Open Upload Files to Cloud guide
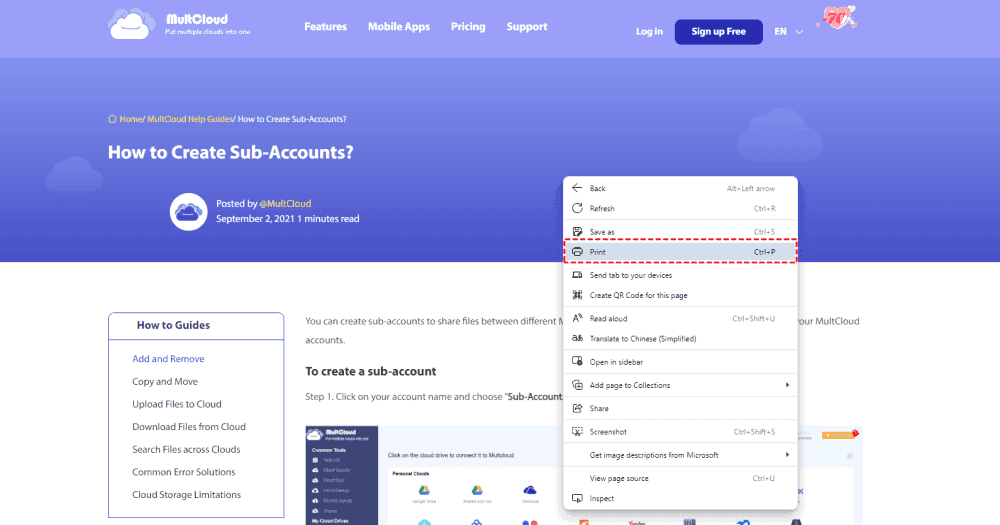This screenshot has width=1000, height=525. tap(177, 404)
